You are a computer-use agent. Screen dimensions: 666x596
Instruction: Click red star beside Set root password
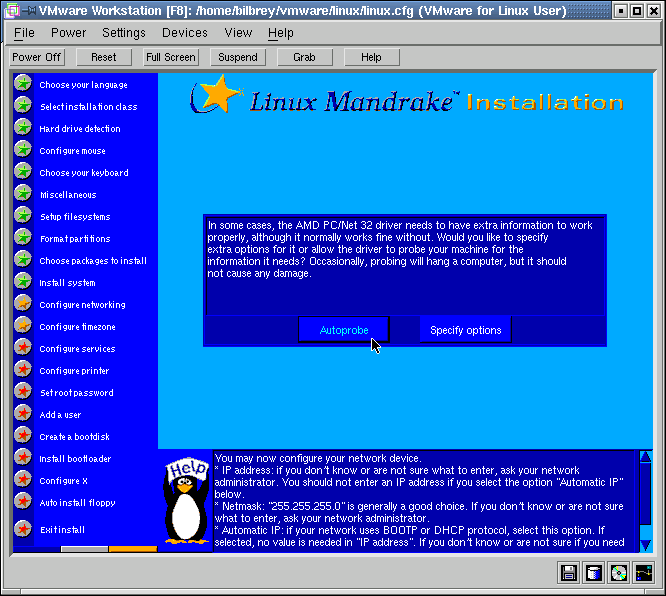pos(22,392)
